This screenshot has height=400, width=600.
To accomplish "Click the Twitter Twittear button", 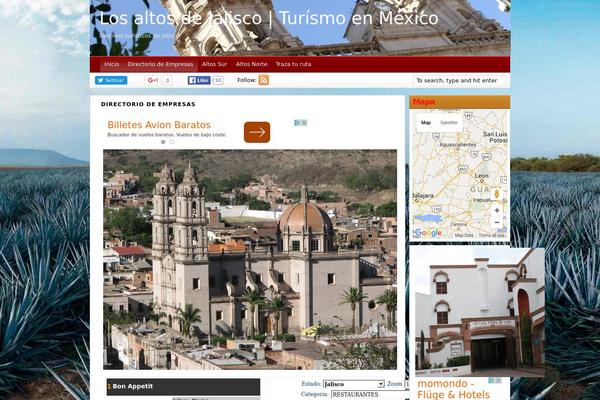I will pos(111,80).
